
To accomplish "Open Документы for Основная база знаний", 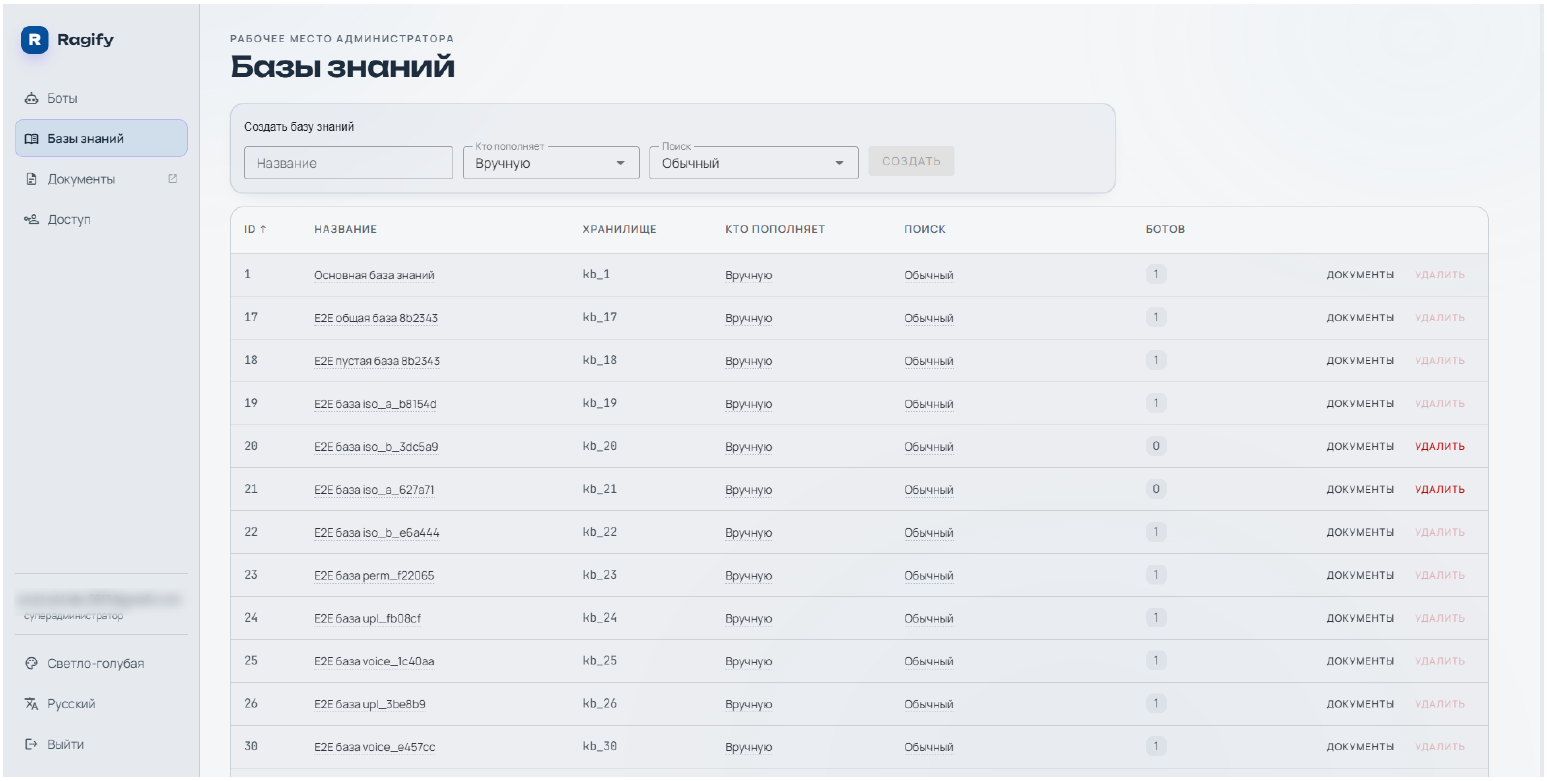I will click(1360, 275).
